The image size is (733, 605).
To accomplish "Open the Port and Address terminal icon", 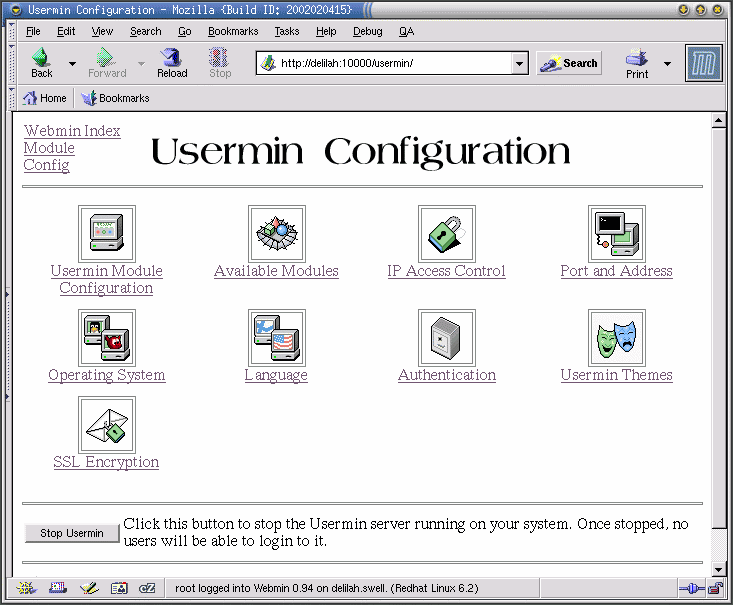I will 617,233.
